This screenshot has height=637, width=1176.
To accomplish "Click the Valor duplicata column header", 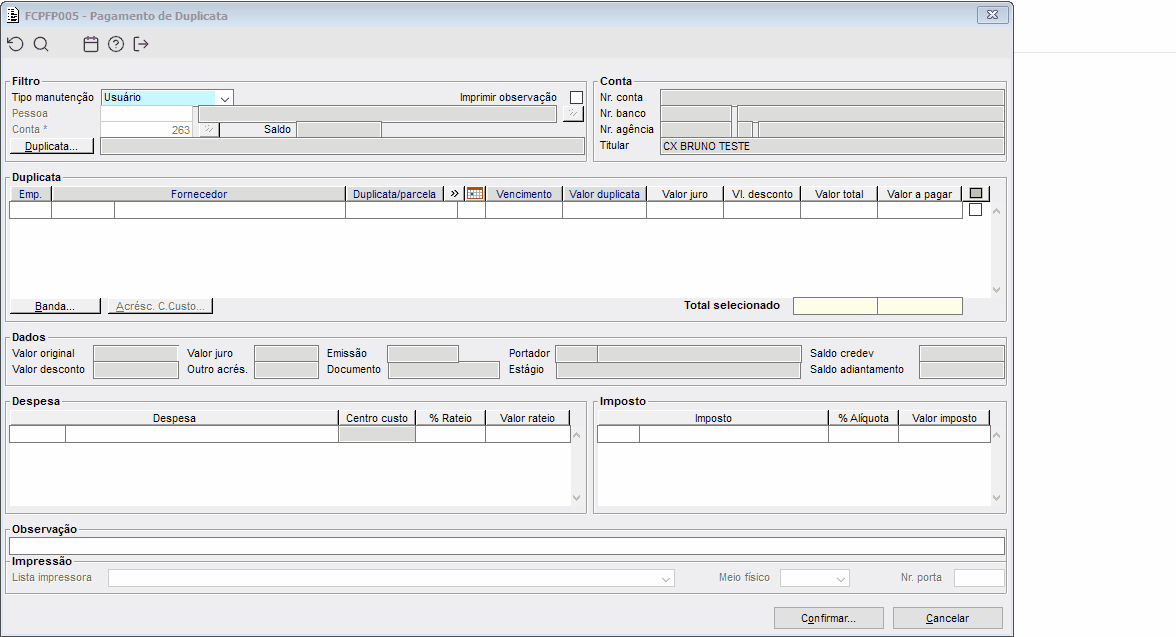I will [x=604, y=194].
